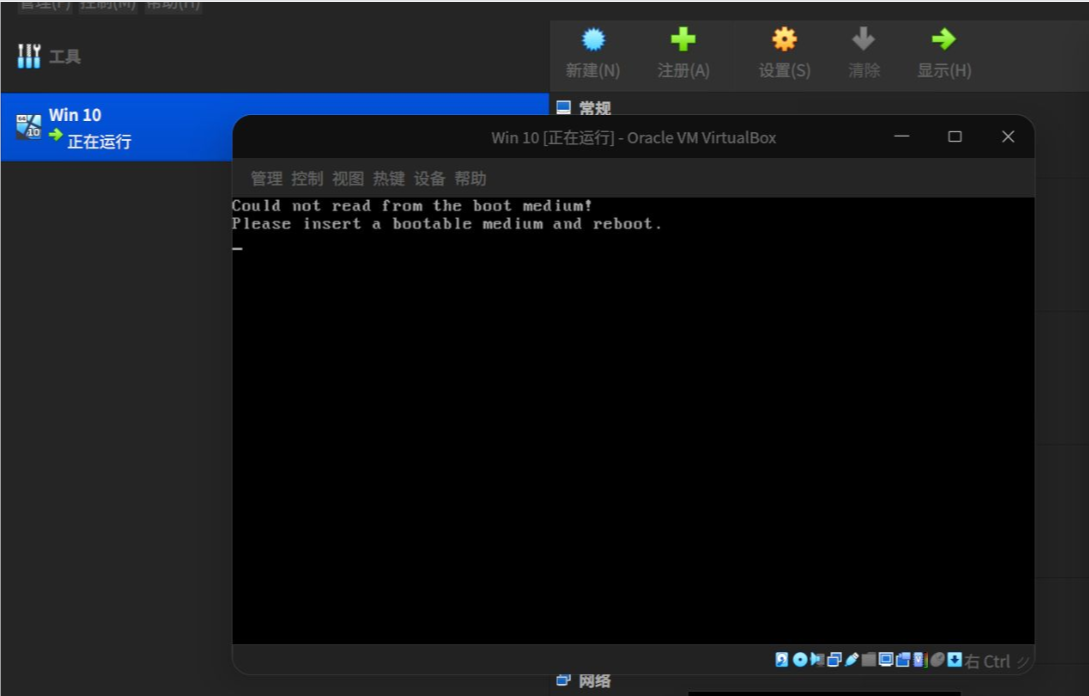1089x696 pixels.
Task: Open the 控制 menu in the VM window
Action: point(307,179)
